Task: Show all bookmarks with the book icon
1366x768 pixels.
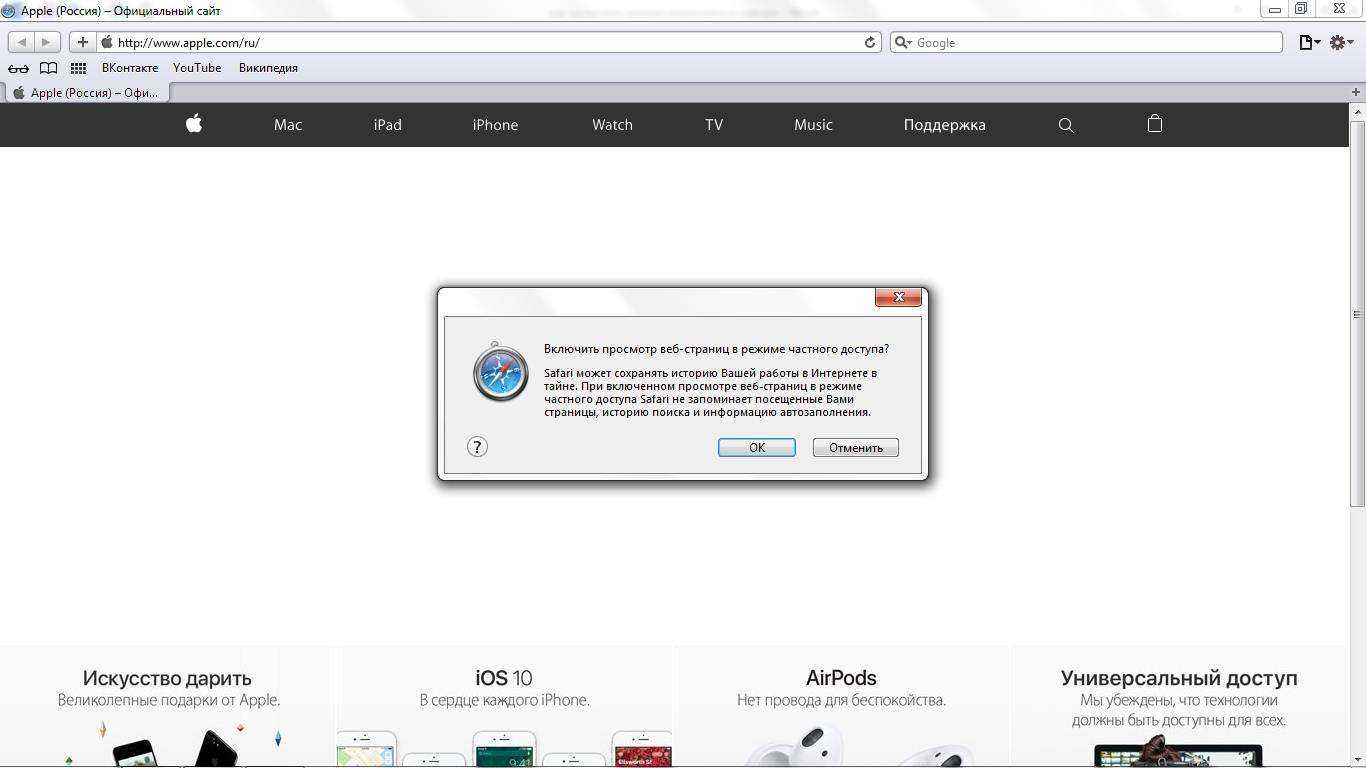Action: 48,68
